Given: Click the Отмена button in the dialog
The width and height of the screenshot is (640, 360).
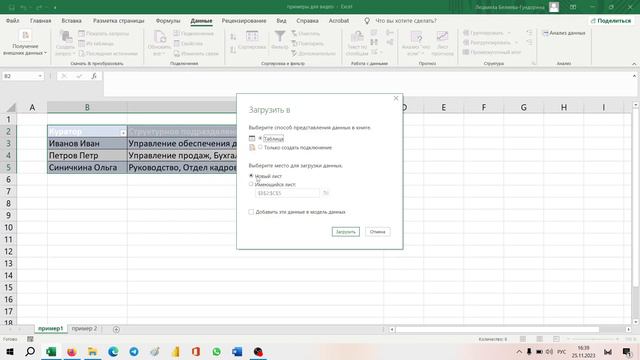Looking at the screenshot, I should tap(378, 232).
